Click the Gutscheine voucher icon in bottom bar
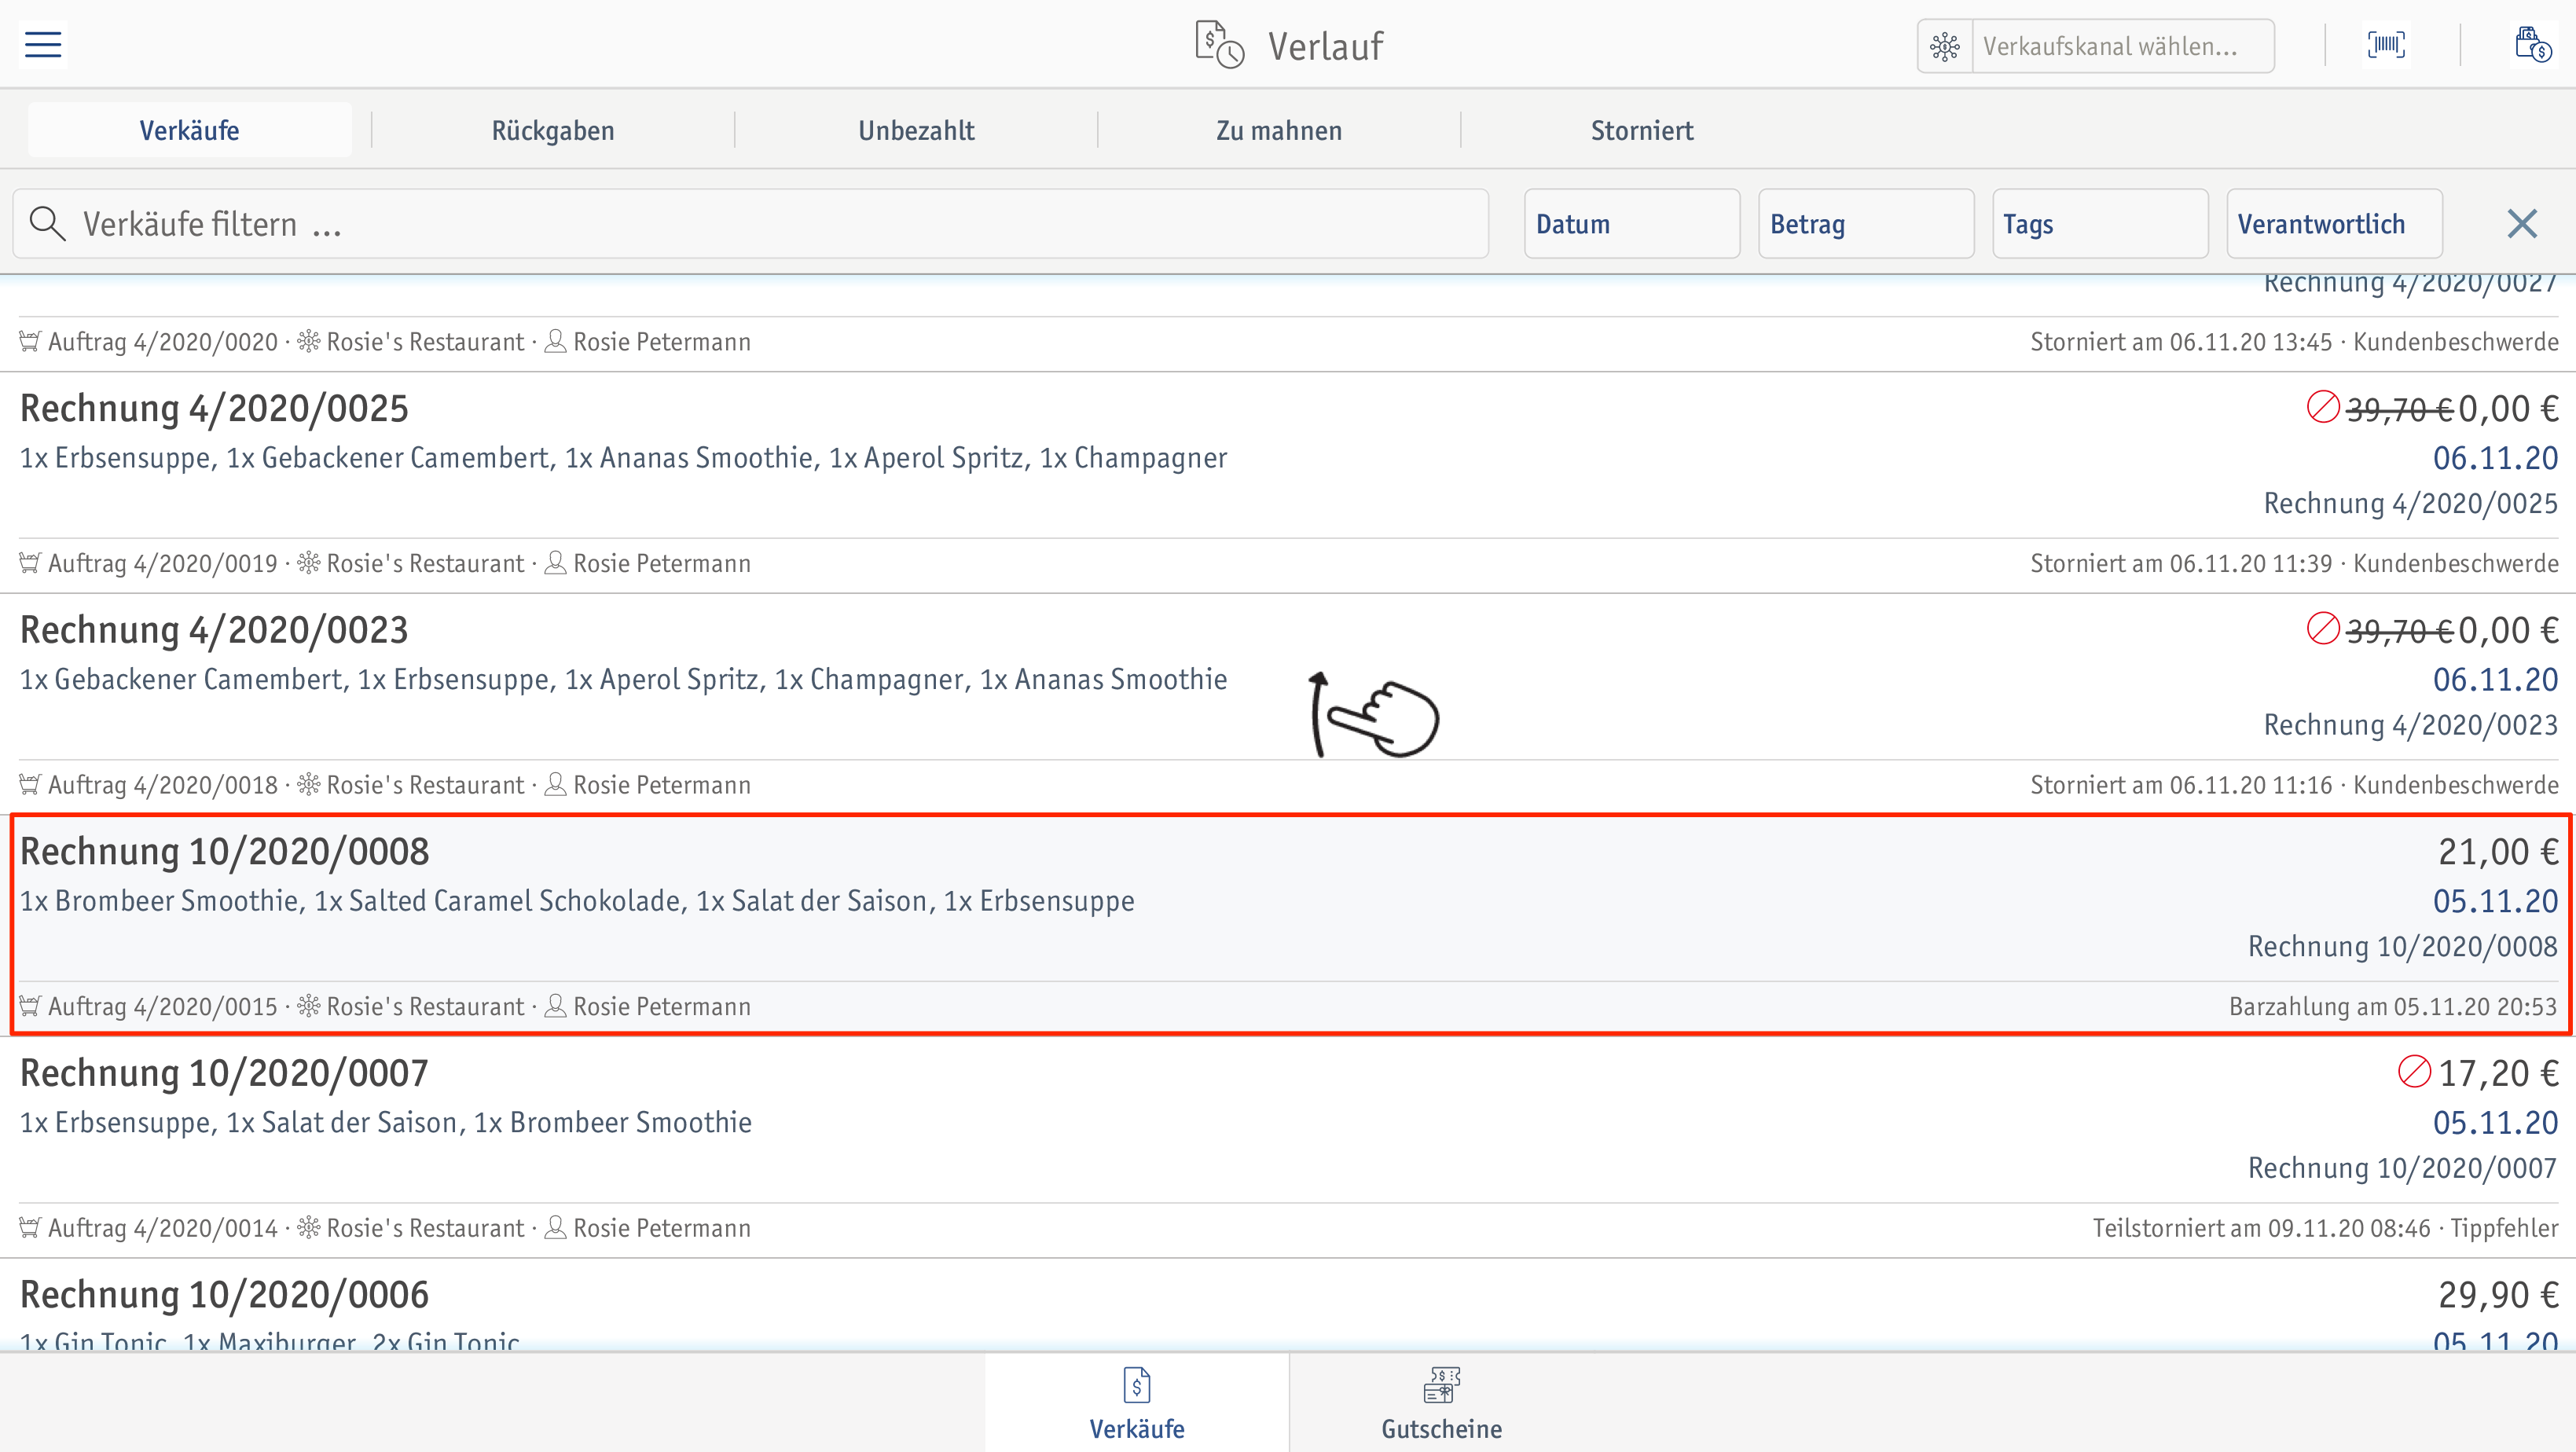The height and width of the screenshot is (1452, 2576). (1441, 1386)
